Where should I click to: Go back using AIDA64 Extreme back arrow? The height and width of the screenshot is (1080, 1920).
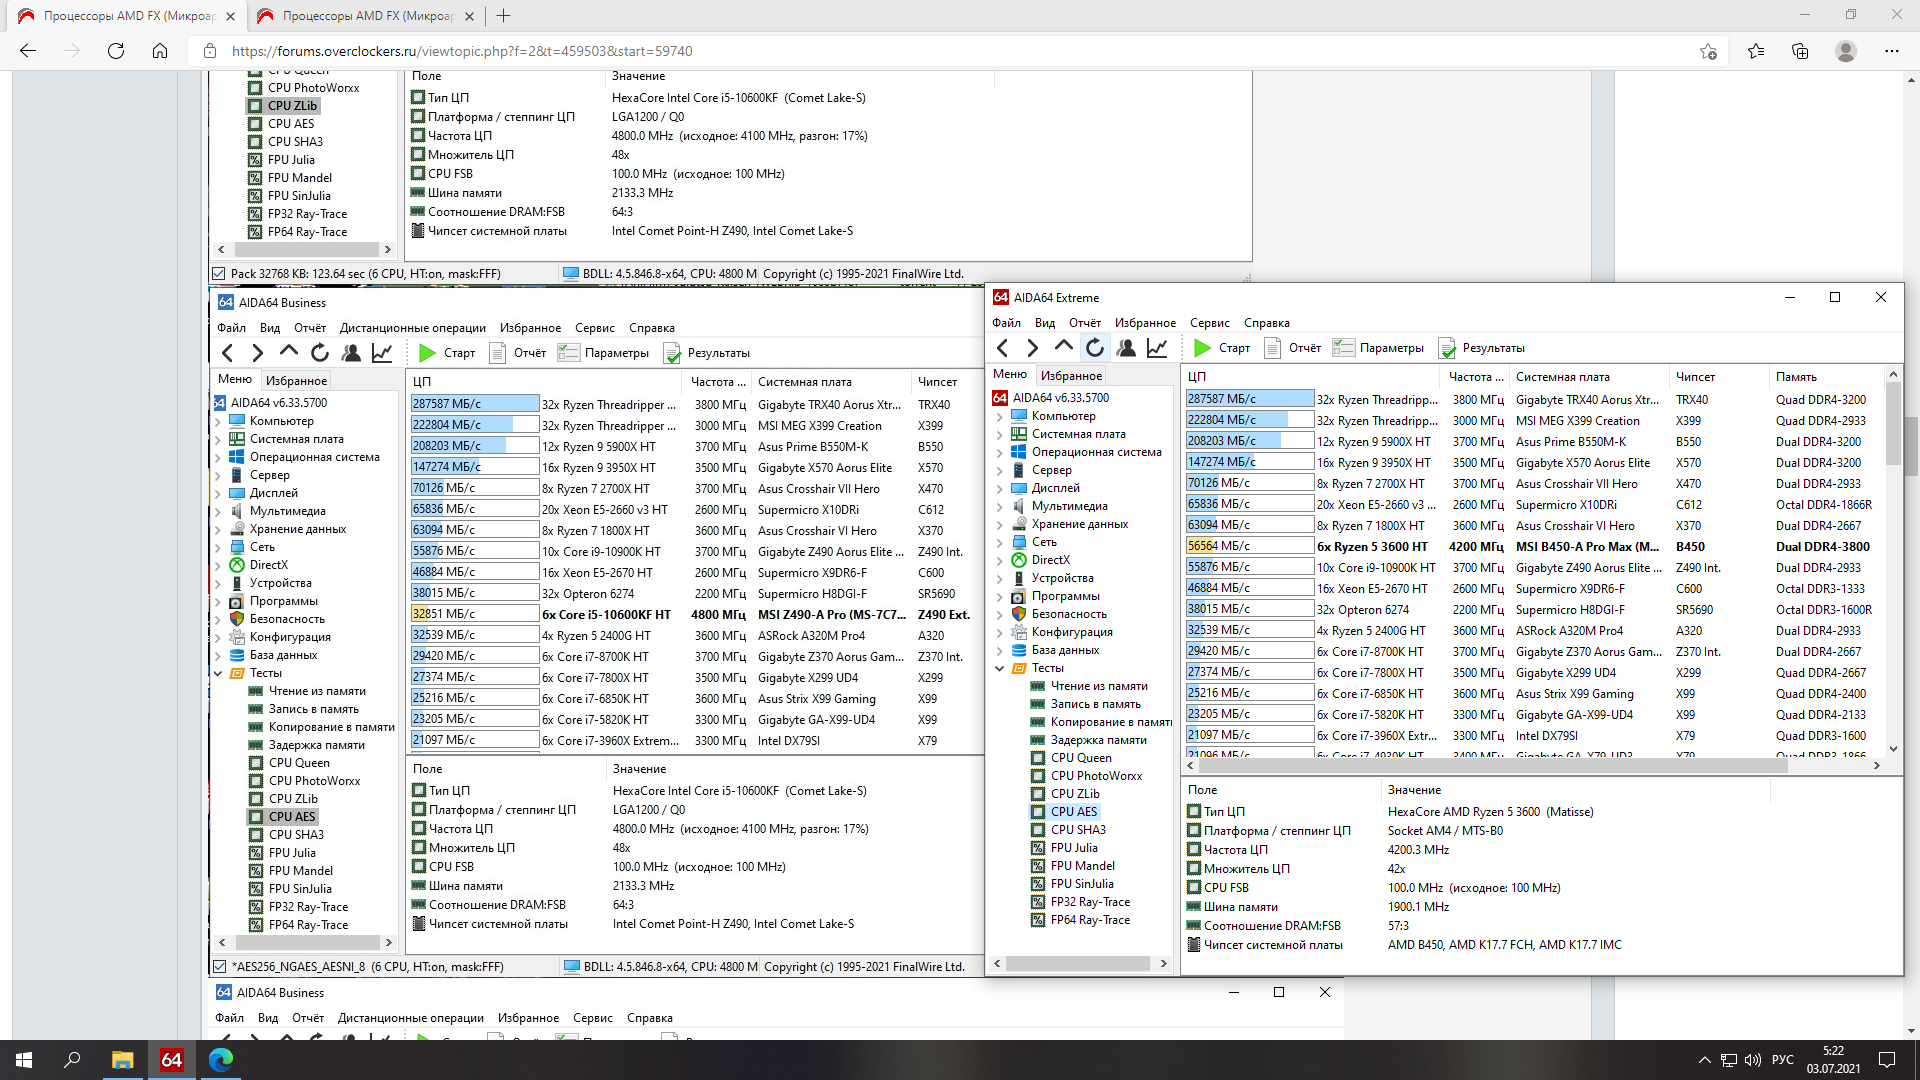click(1003, 348)
